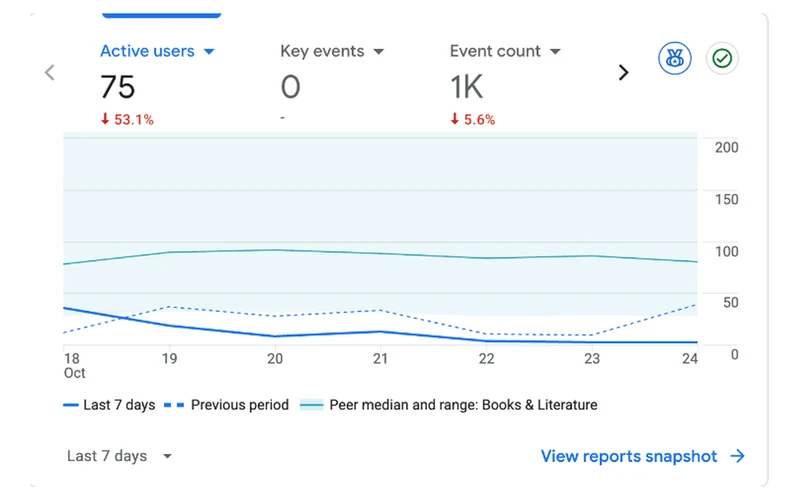Click the 20 date axis label
This screenshot has height=500, width=800.
point(275,359)
